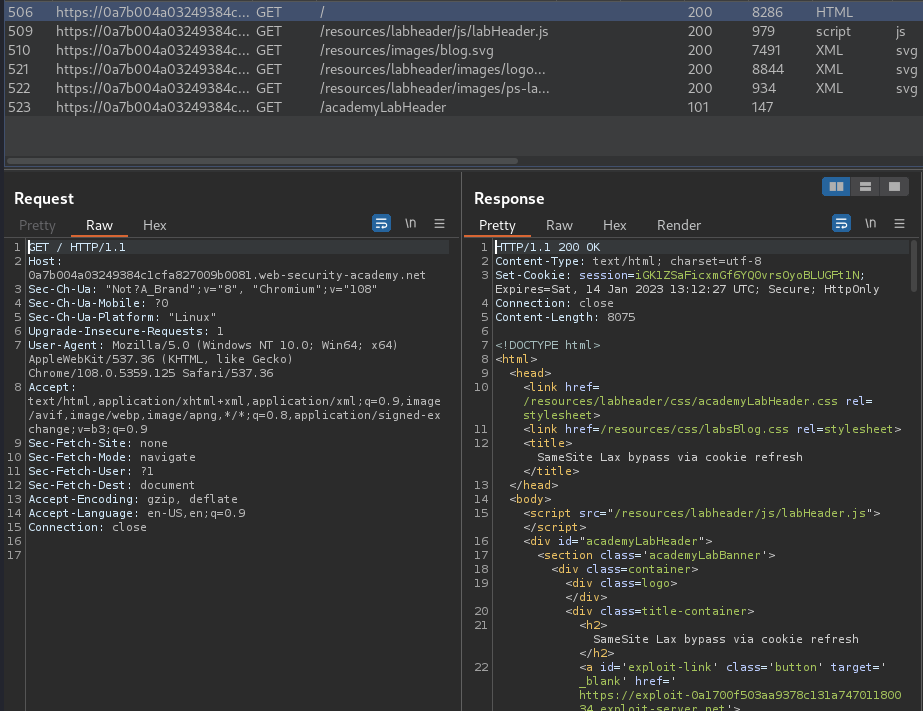Select history row 523 /academyLabHeader
Screen dimensions: 923x711
point(463,107)
